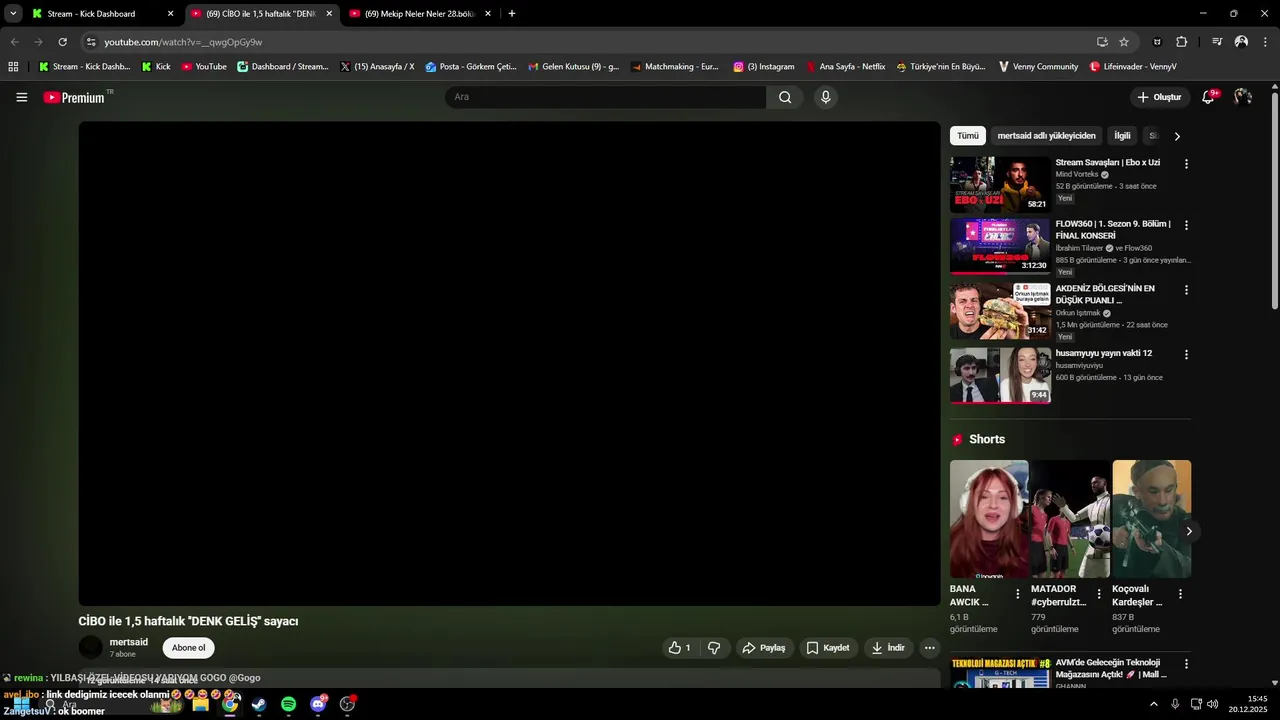Open options for MATADOR short
Image resolution: width=1280 pixels, height=720 pixels.
pos(1099,594)
